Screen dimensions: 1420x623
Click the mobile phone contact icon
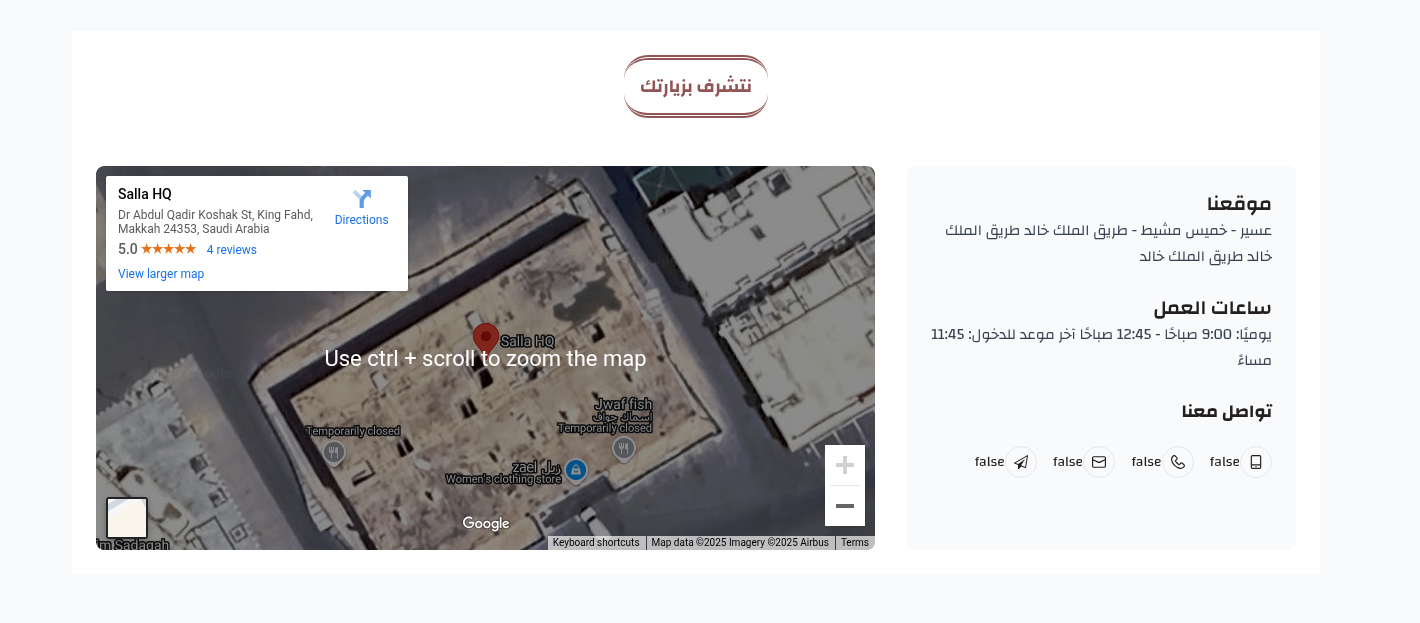pos(1256,462)
